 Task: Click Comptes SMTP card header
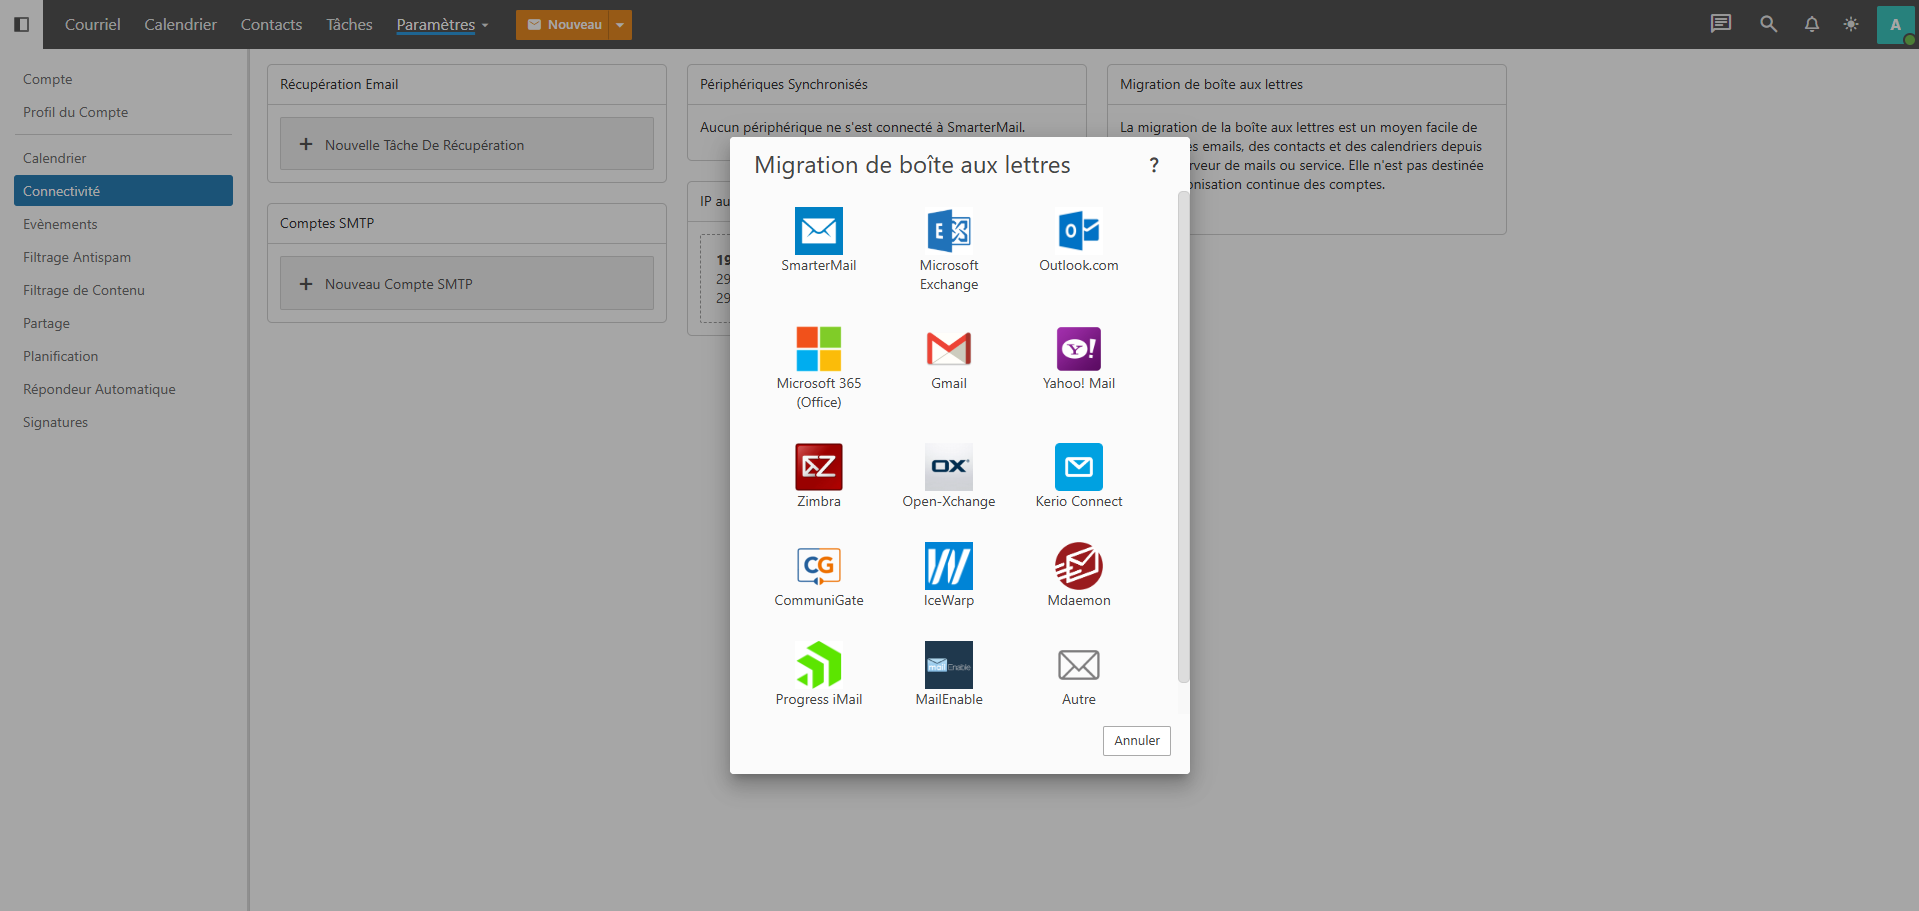(466, 224)
